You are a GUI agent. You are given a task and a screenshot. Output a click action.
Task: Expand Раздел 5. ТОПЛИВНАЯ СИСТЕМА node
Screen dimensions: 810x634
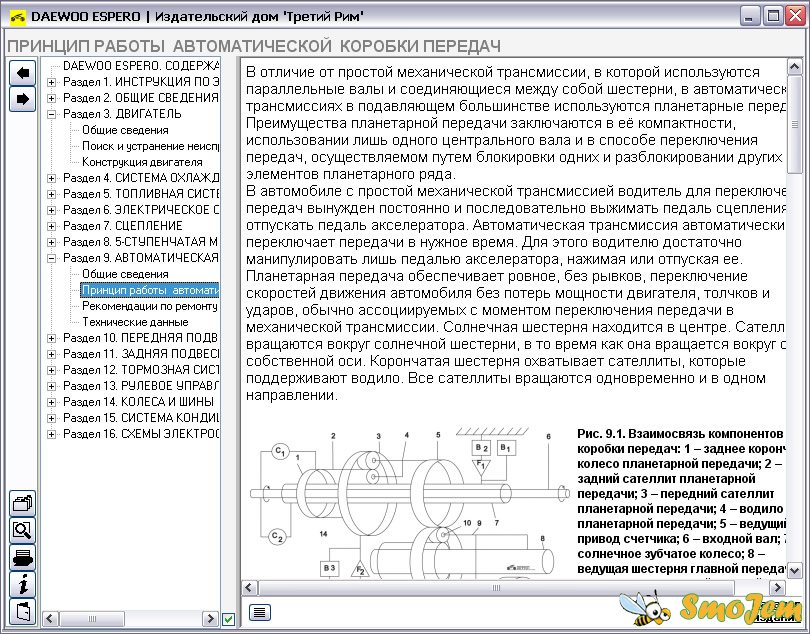click(51, 194)
